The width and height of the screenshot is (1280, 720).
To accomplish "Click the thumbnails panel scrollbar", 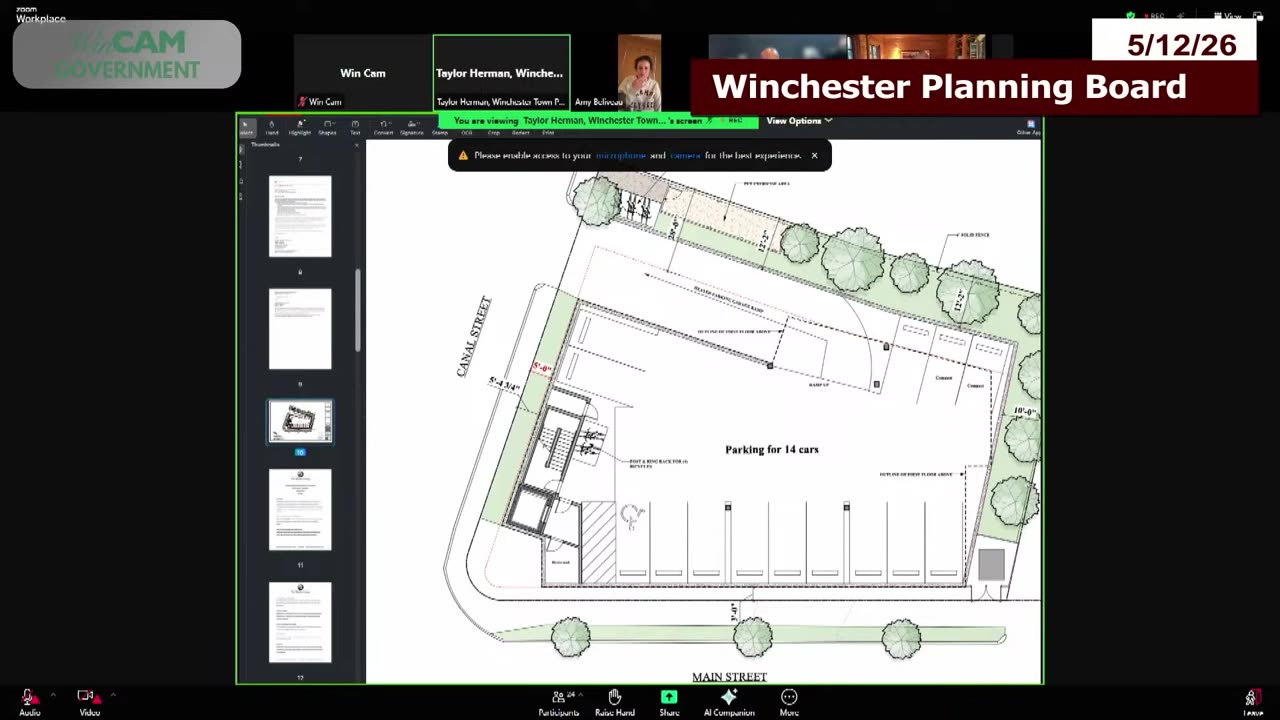I will point(358,310).
